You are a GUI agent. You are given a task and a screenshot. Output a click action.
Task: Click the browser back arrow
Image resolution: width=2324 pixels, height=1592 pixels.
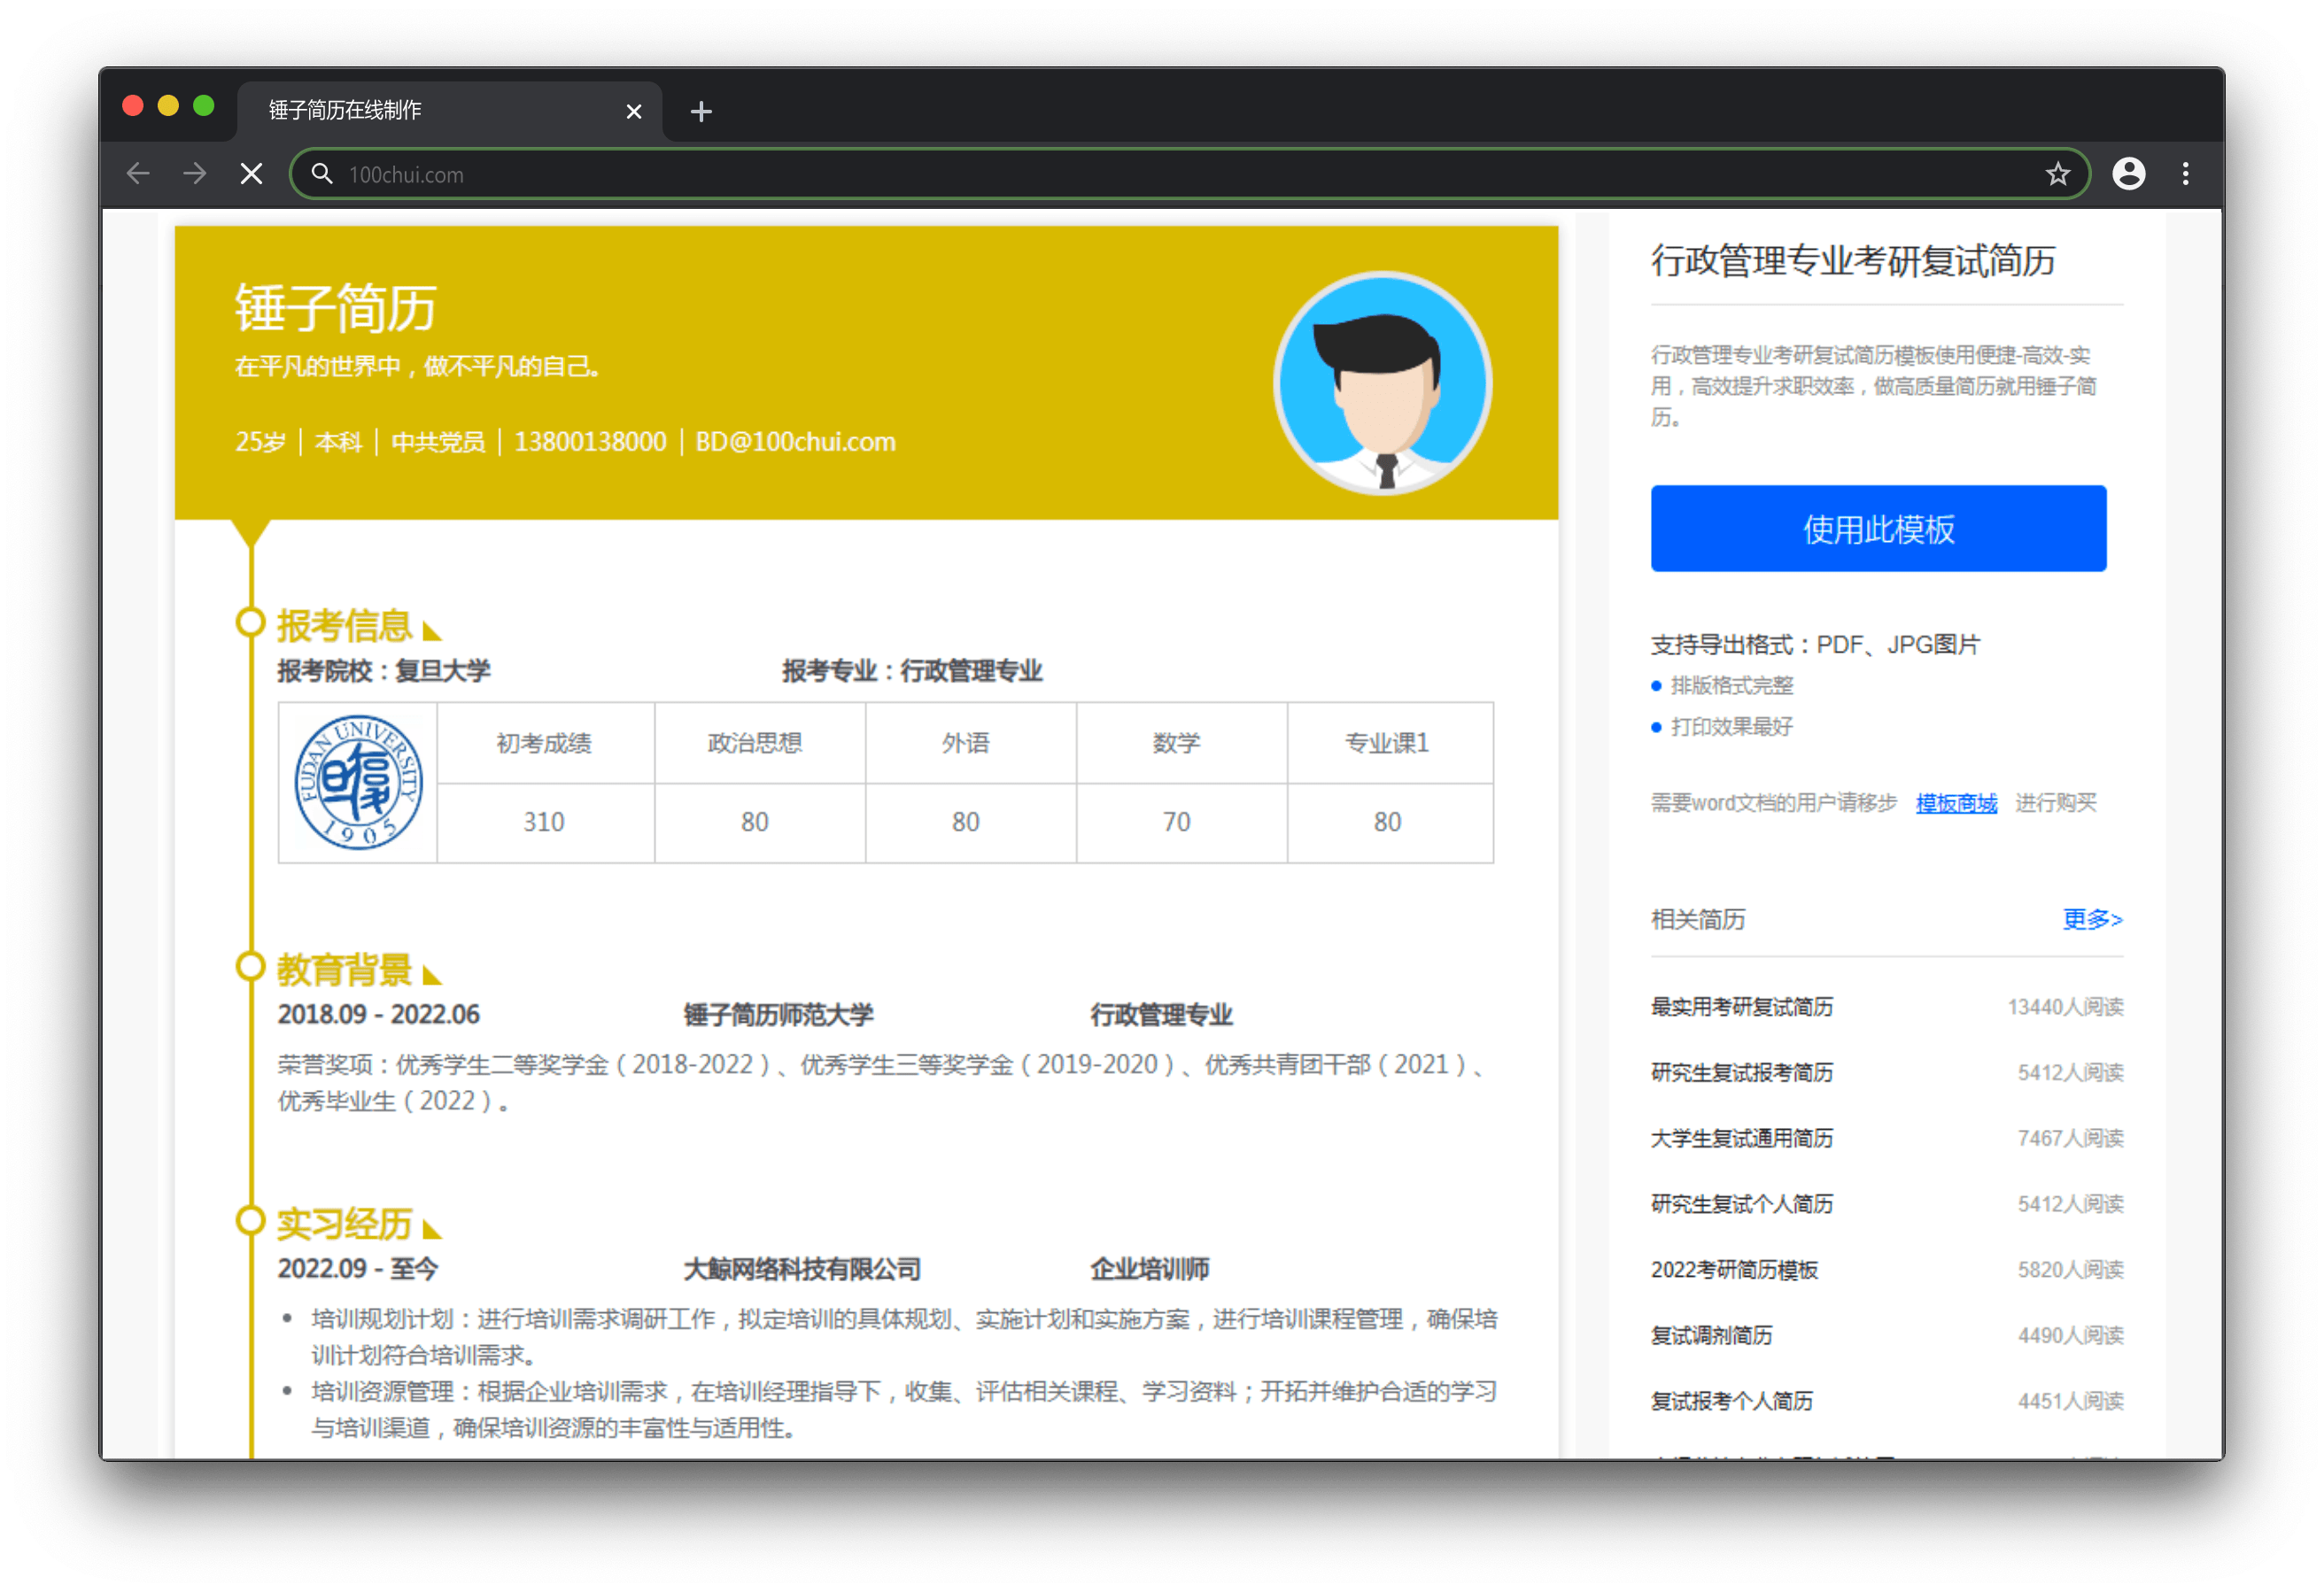[x=138, y=174]
